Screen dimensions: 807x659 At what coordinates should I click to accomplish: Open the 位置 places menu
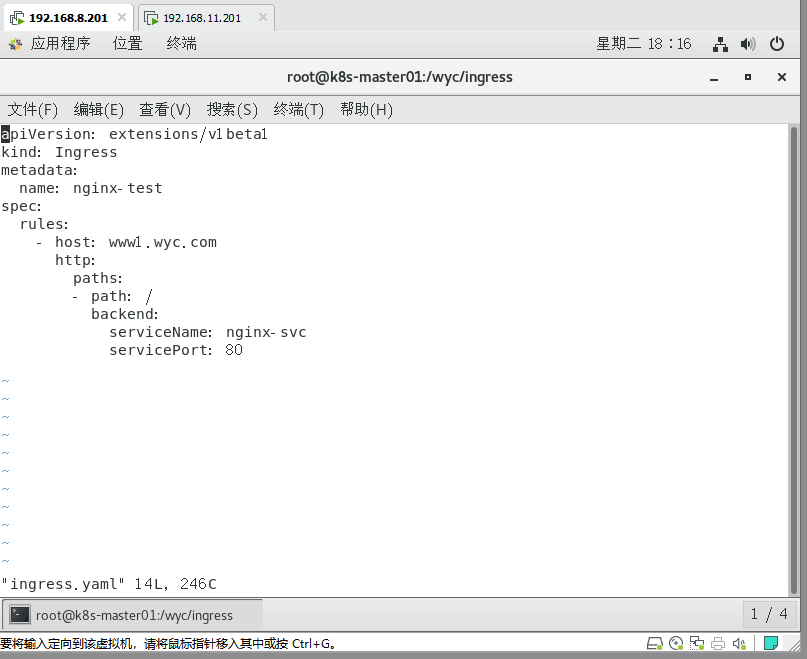(127, 44)
